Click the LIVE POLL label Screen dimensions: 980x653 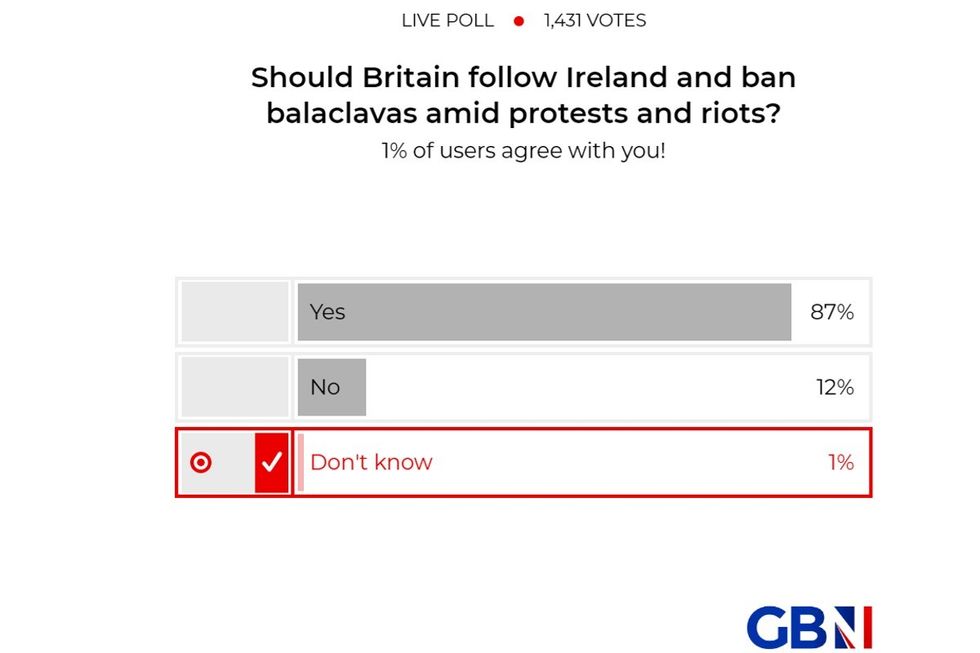click(447, 21)
